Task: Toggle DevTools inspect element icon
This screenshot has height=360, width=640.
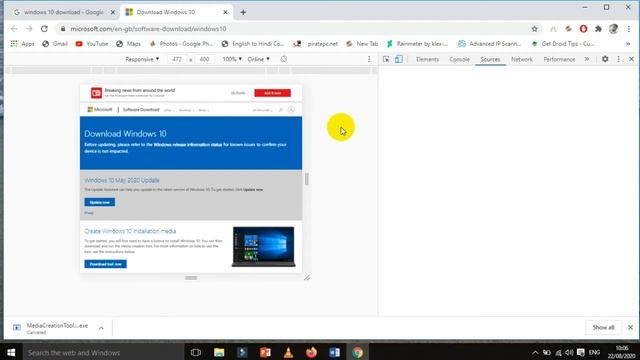Action: click(x=386, y=59)
